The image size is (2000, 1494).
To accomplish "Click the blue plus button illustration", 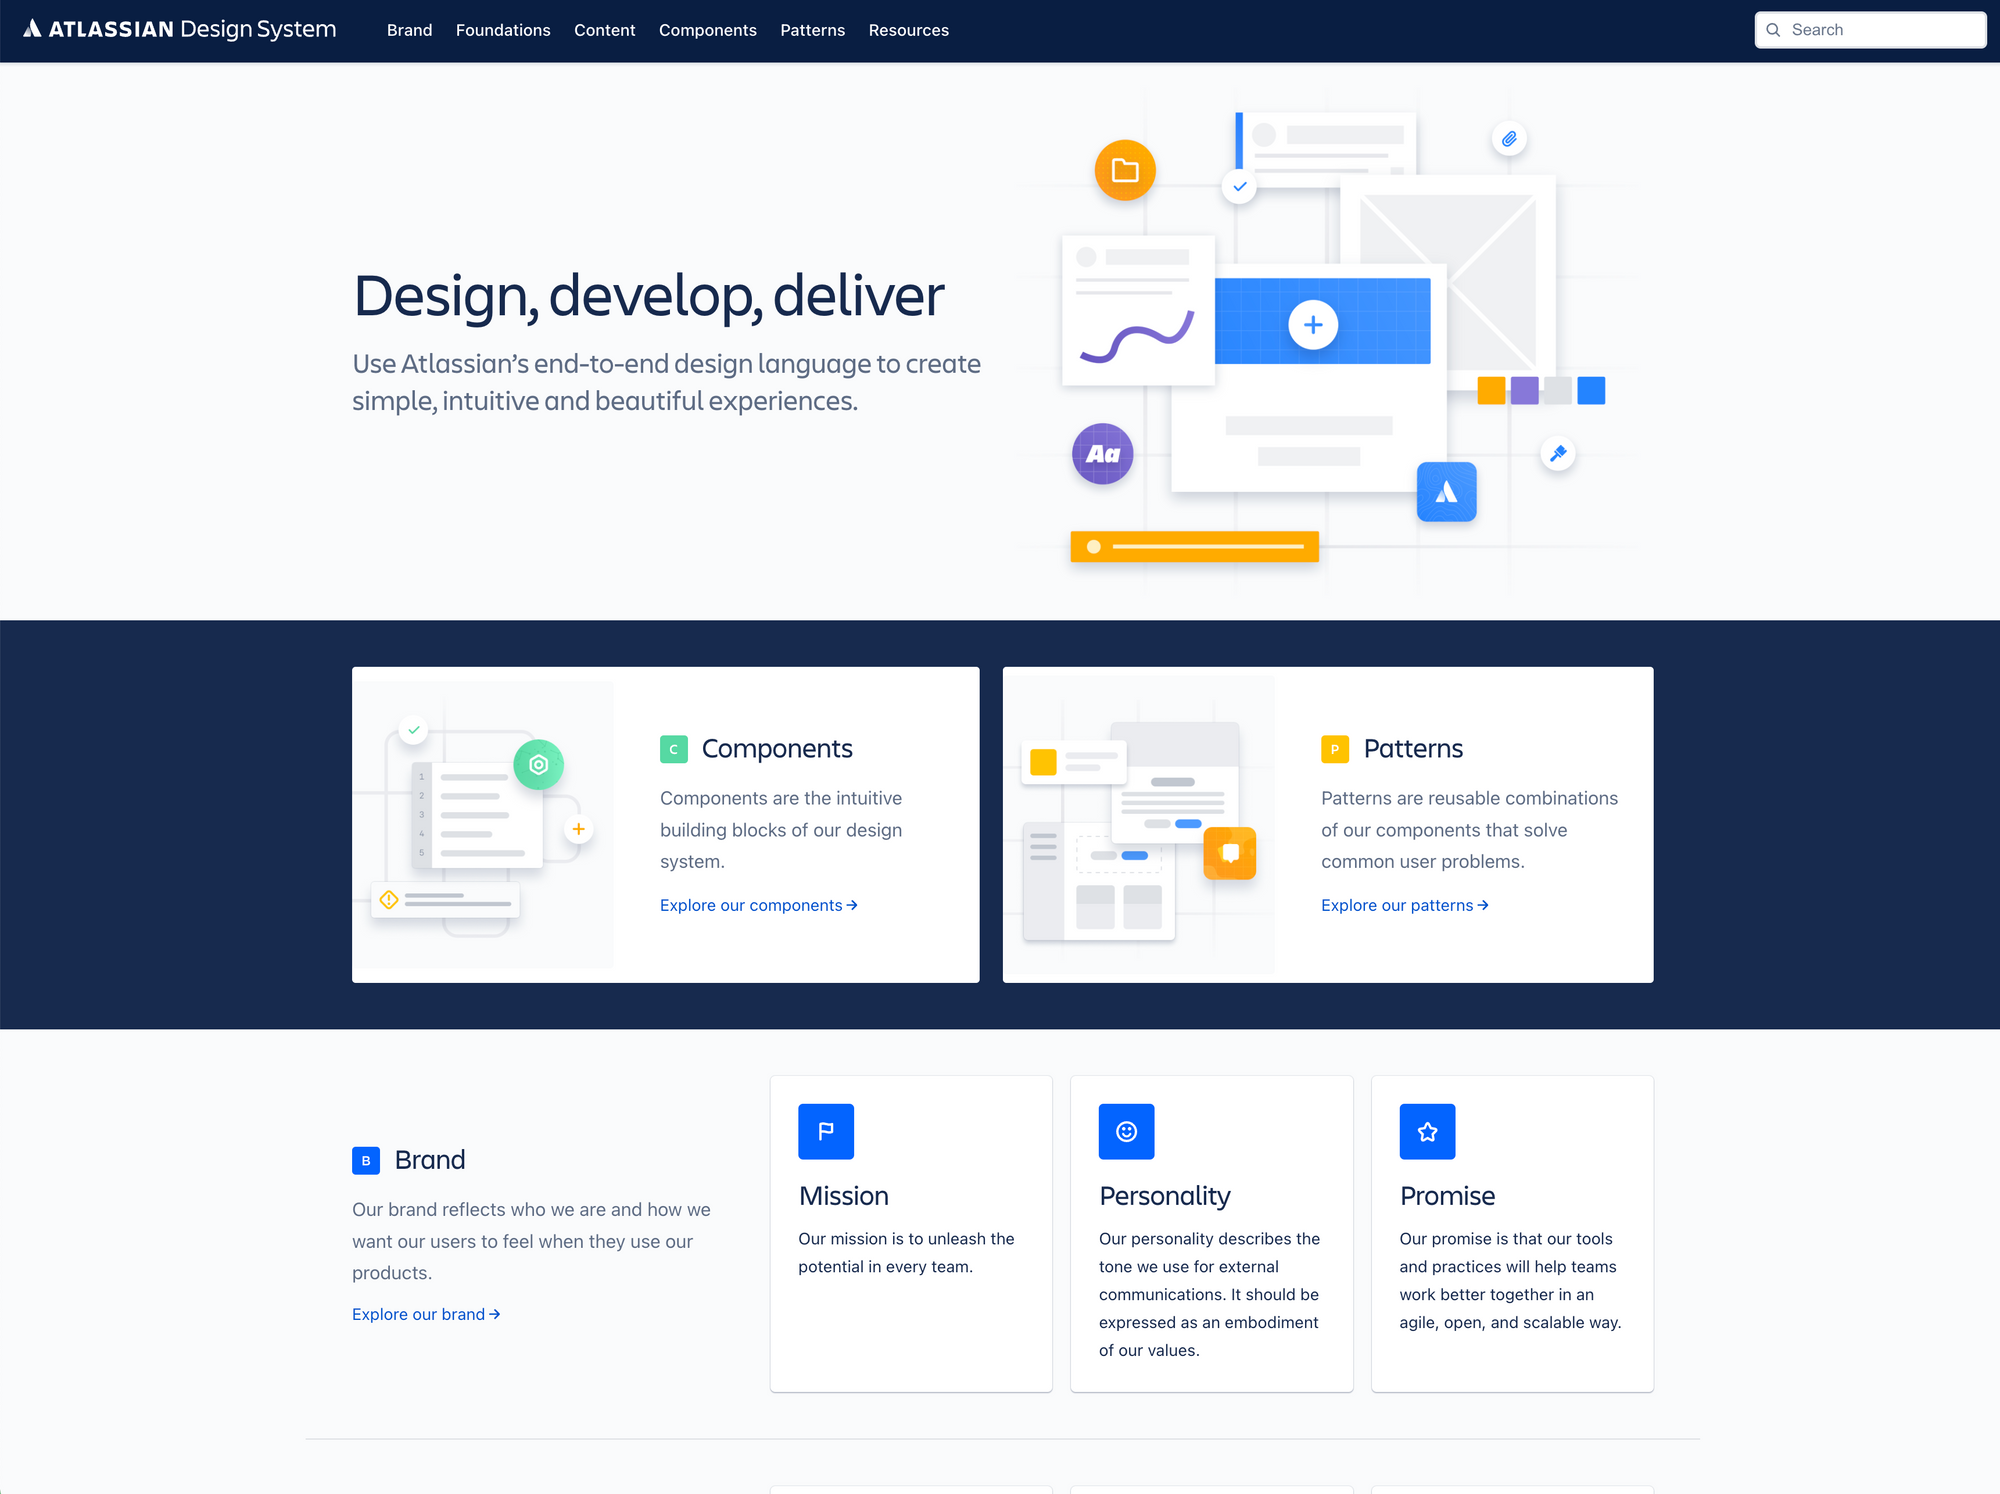I will [x=1310, y=325].
